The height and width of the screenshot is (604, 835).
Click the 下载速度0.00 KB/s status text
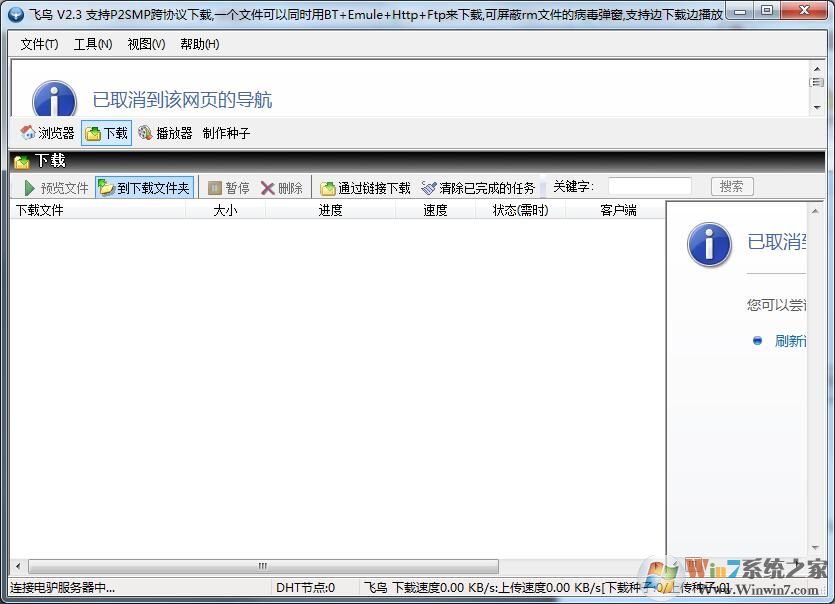tap(444, 587)
